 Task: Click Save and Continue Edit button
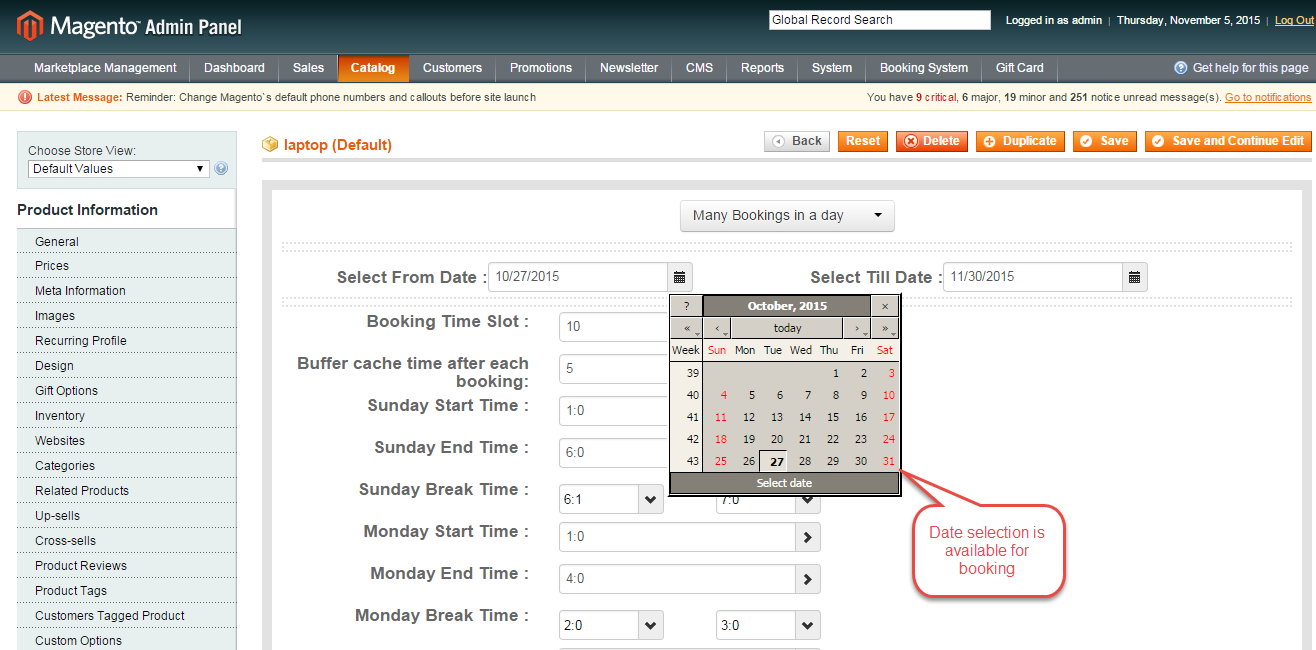[1228, 141]
